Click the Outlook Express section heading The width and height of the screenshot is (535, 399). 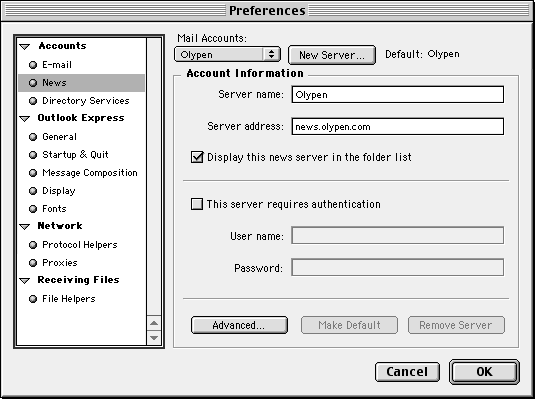81,118
